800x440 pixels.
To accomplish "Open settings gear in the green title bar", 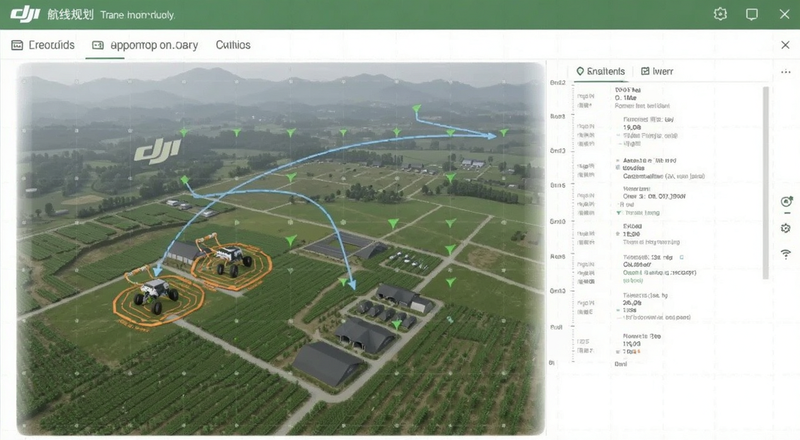I will point(720,14).
